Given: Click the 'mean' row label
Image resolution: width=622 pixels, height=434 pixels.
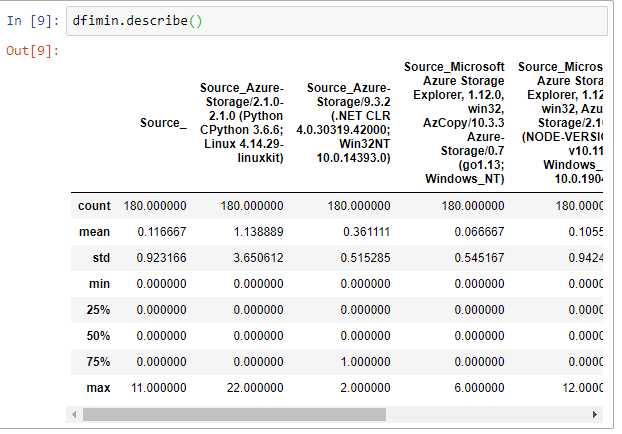Looking at the screenshot, I should 94,232.
